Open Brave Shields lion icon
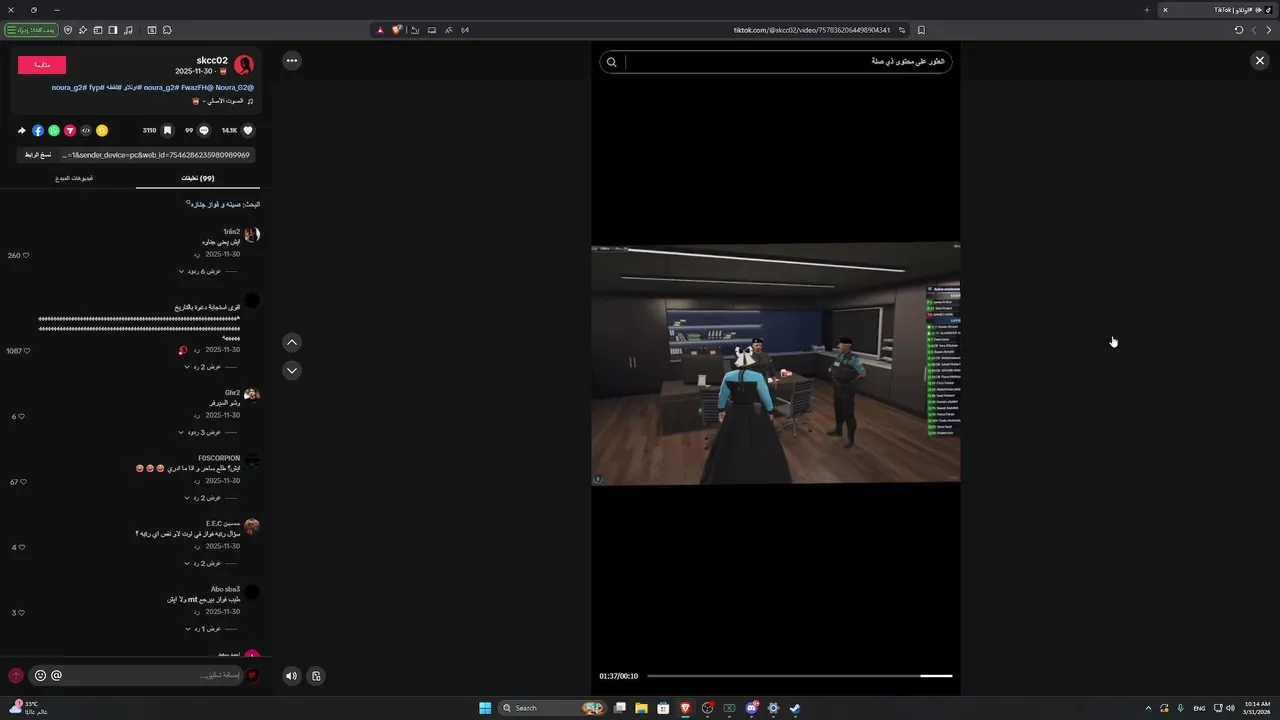Screen dimensions: 1280x720 396,30
